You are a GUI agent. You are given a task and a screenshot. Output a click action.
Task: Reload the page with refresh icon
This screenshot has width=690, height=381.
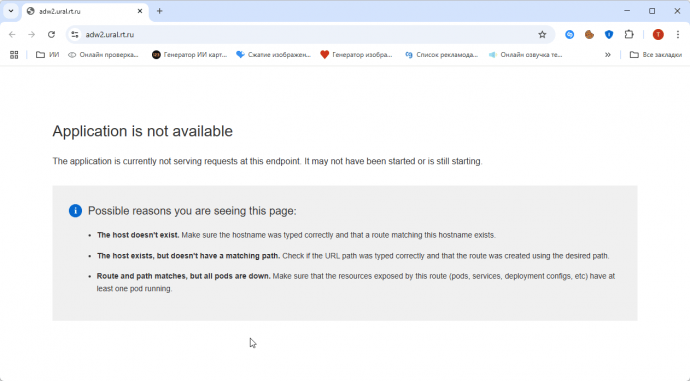click(51, 34)
